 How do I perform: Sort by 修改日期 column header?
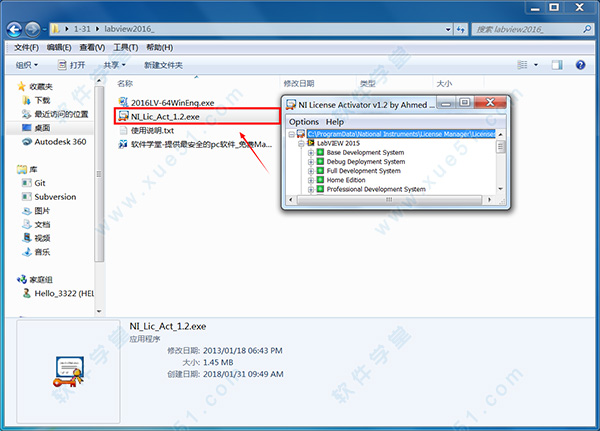coord(299,83)
